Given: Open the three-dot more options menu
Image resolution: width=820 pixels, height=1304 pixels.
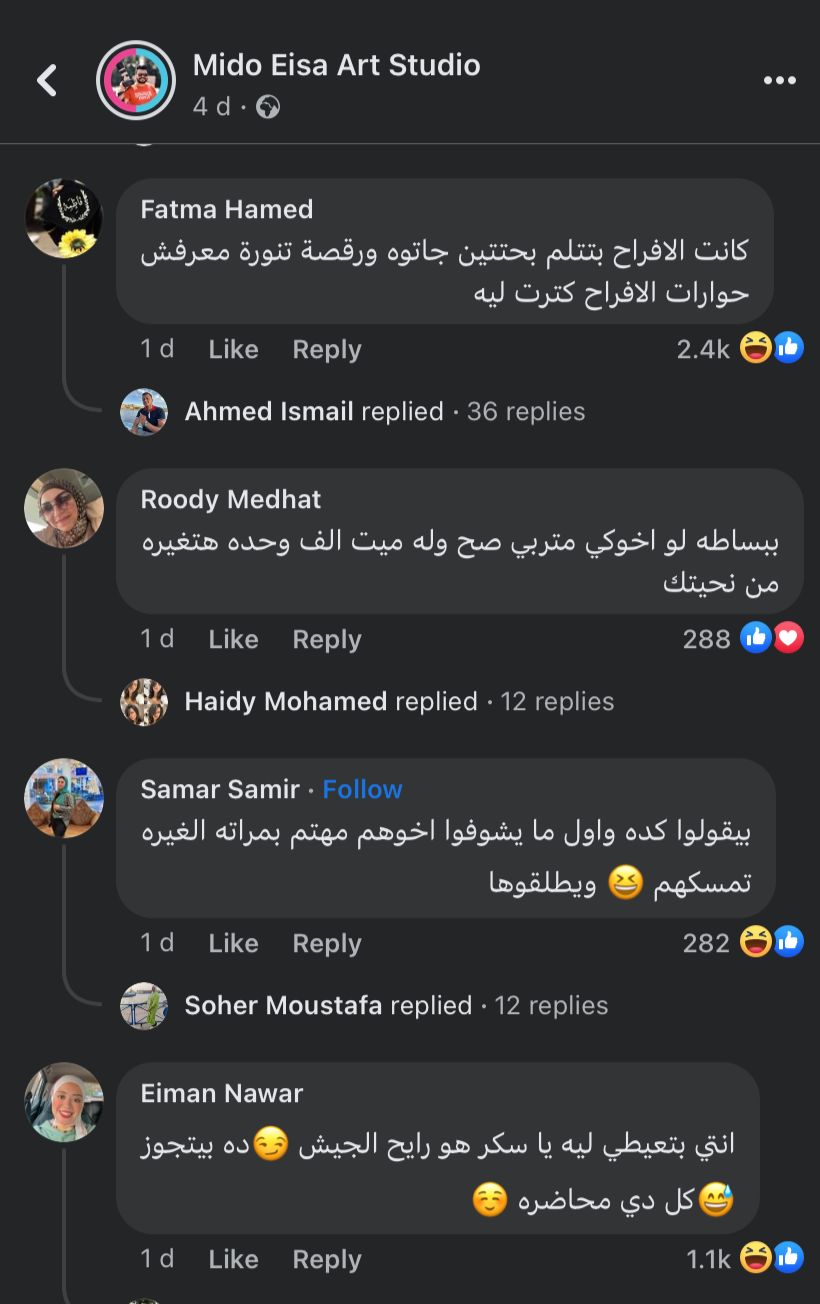Looking at the screenshot, I should (779, 81).
